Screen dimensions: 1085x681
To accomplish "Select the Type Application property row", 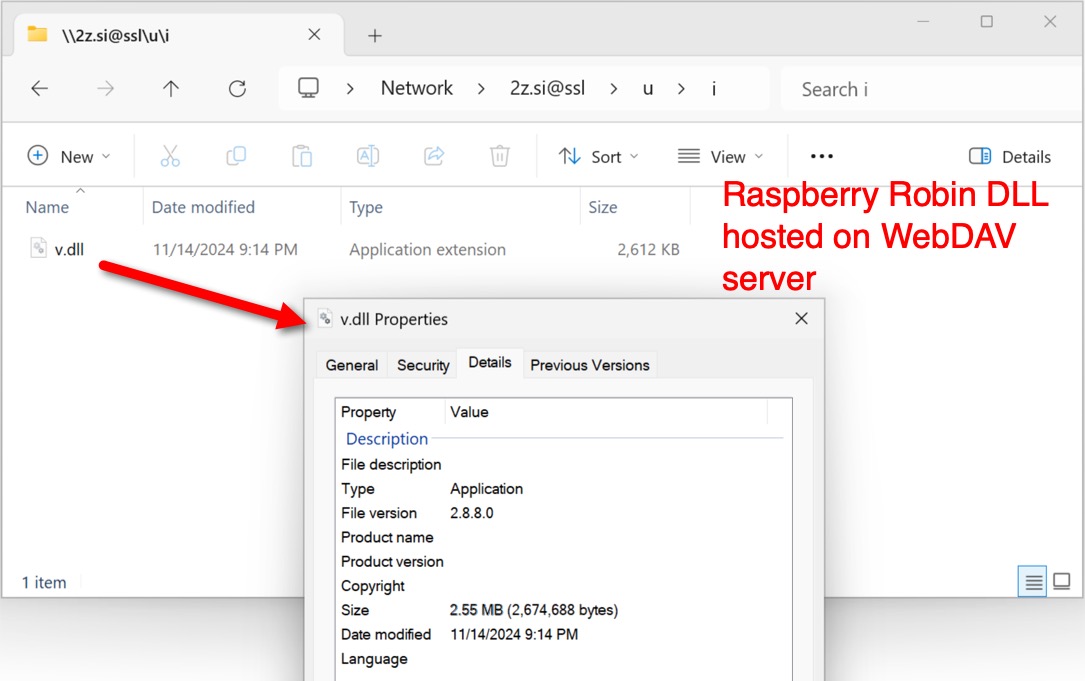I will 563,489.
